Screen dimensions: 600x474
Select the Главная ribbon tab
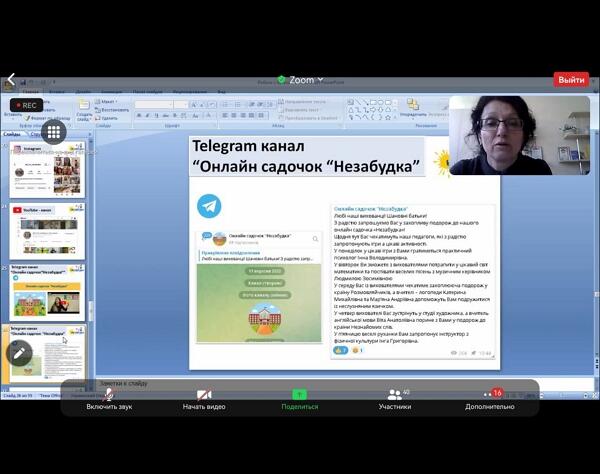pos(31,92)
